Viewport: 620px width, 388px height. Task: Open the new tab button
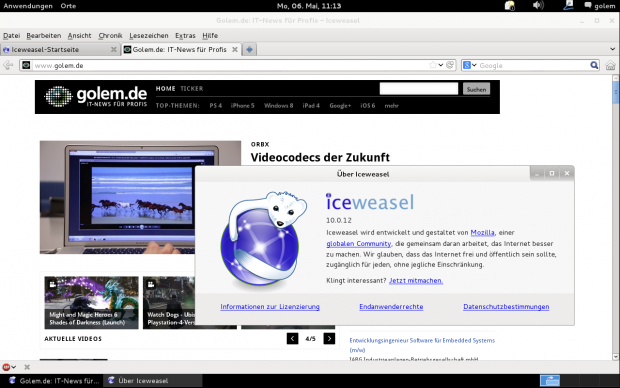(249, 49)
